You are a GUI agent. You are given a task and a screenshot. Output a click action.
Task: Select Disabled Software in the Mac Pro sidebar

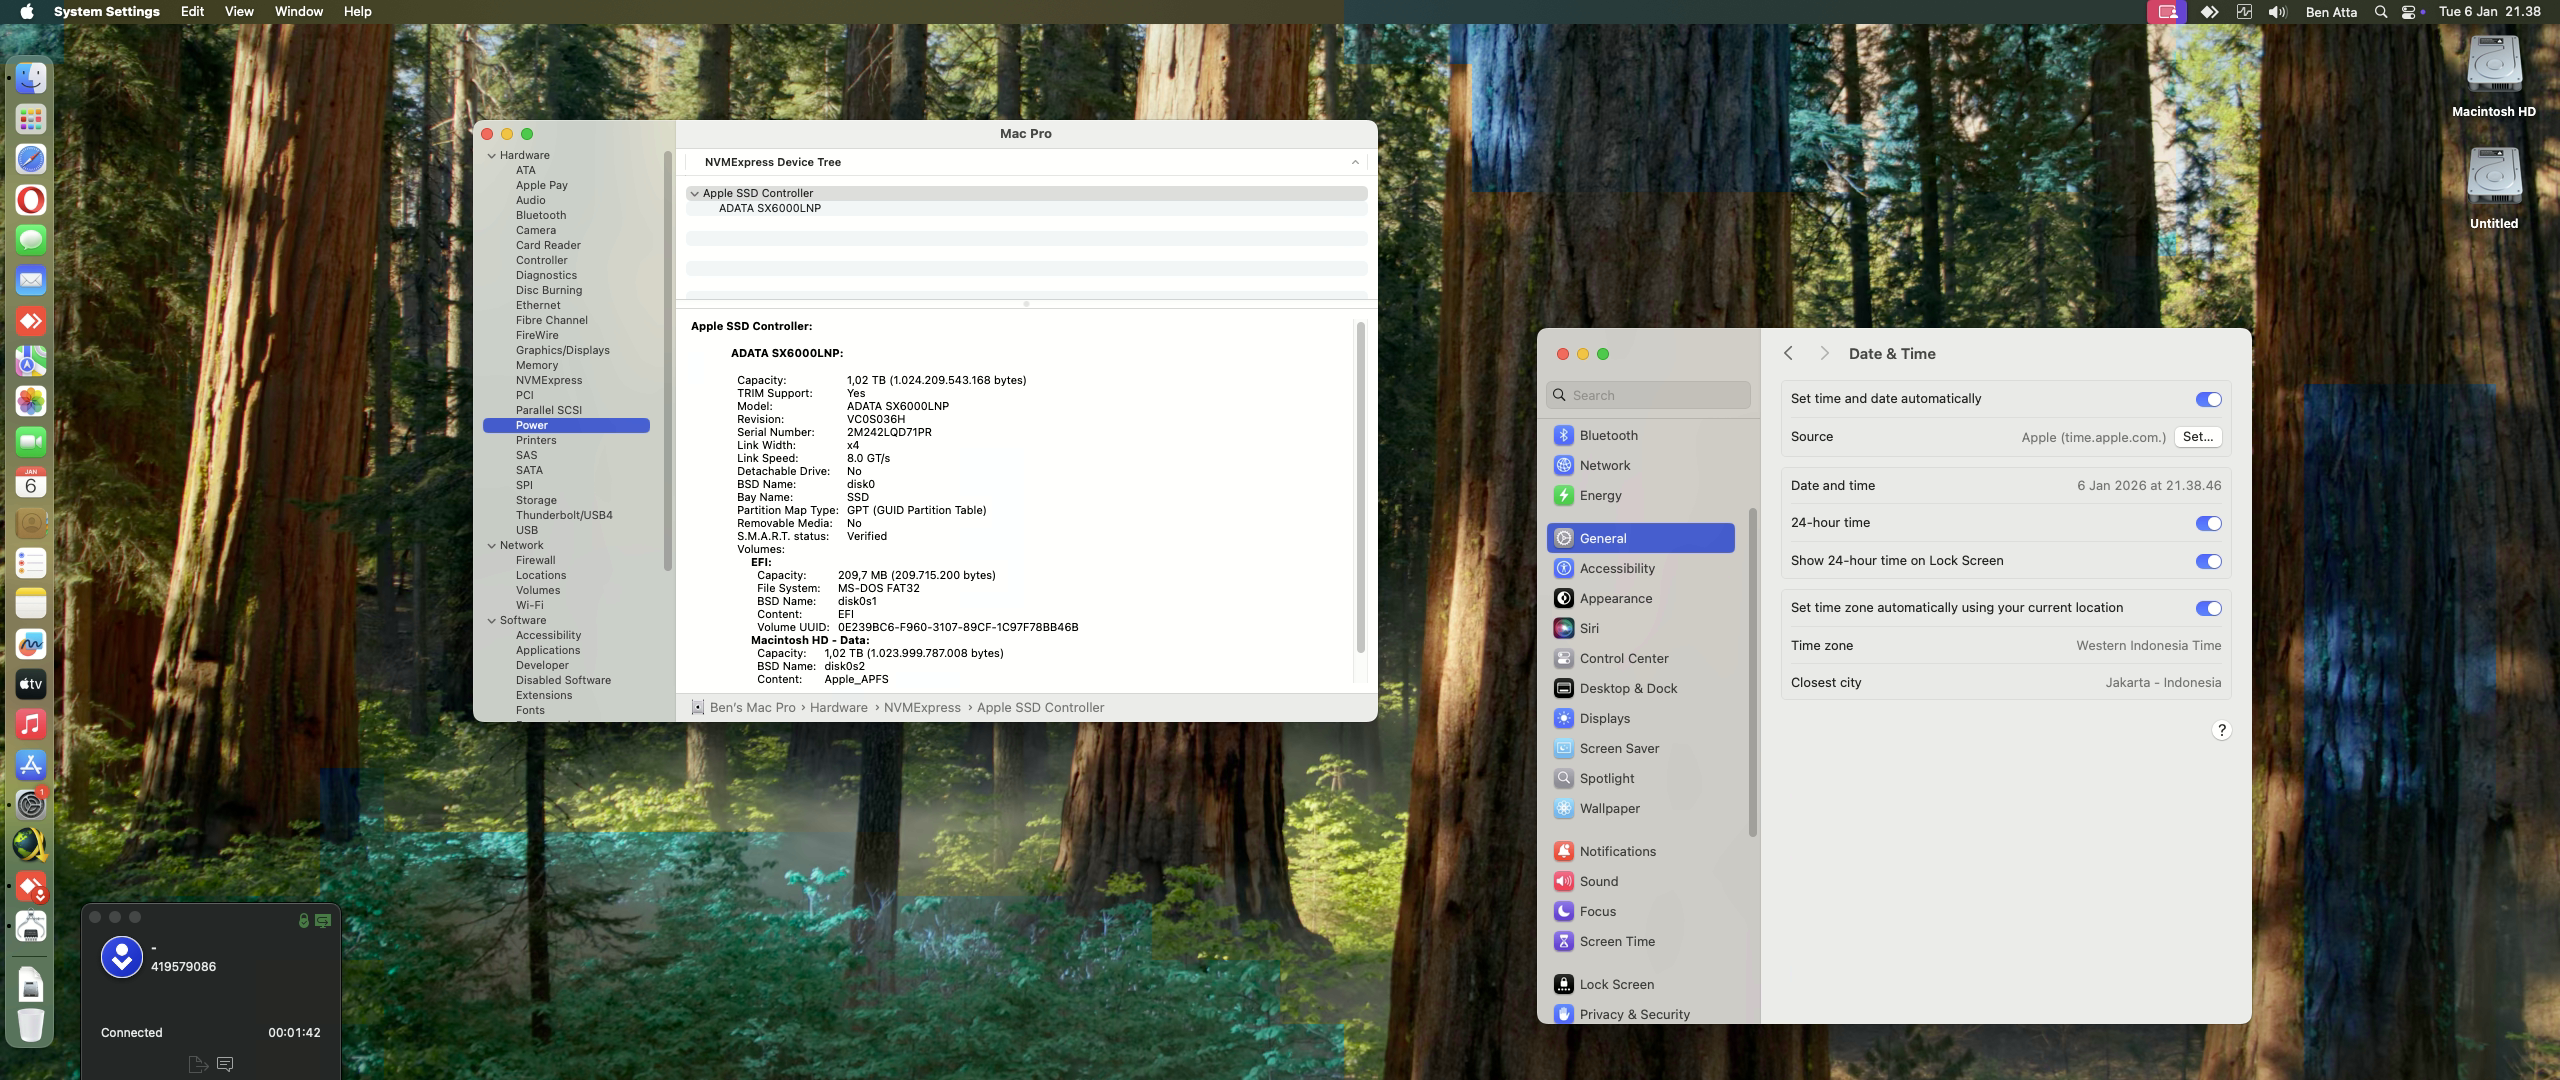click(563, 680)
